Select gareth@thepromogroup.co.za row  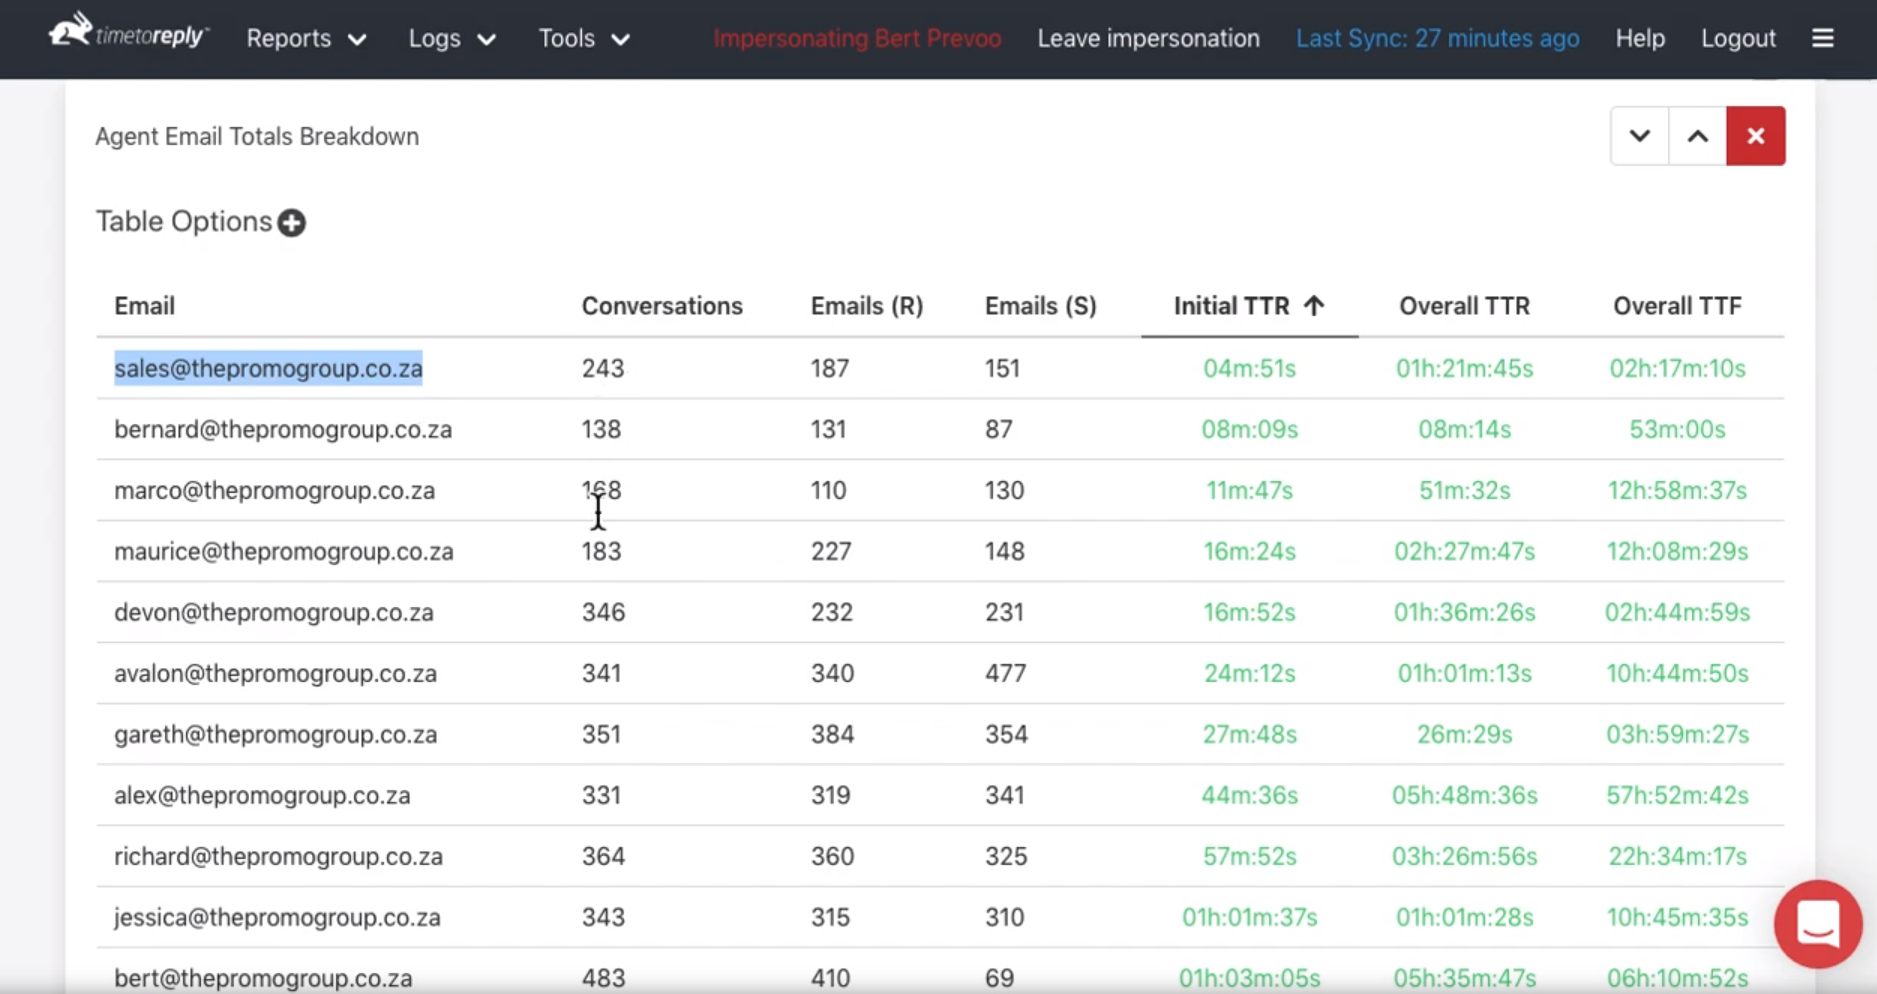click(940, 734)
